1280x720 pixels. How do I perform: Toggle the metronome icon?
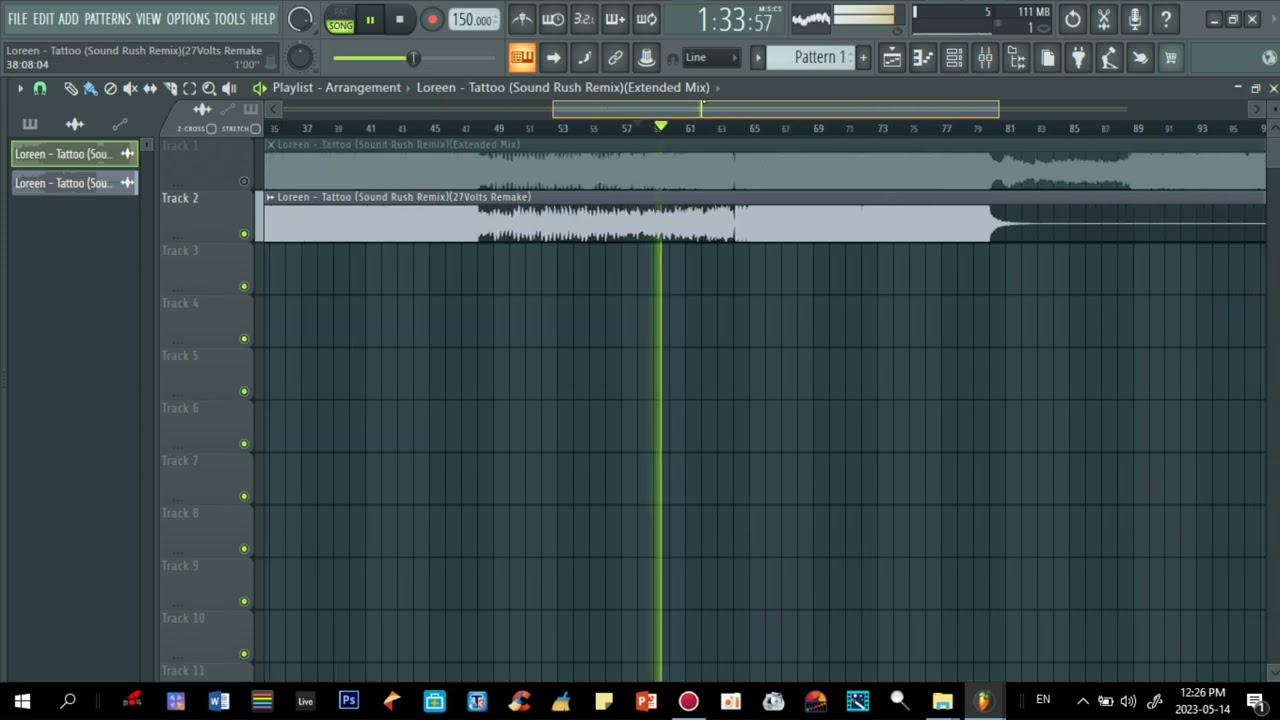click(522, 19)
